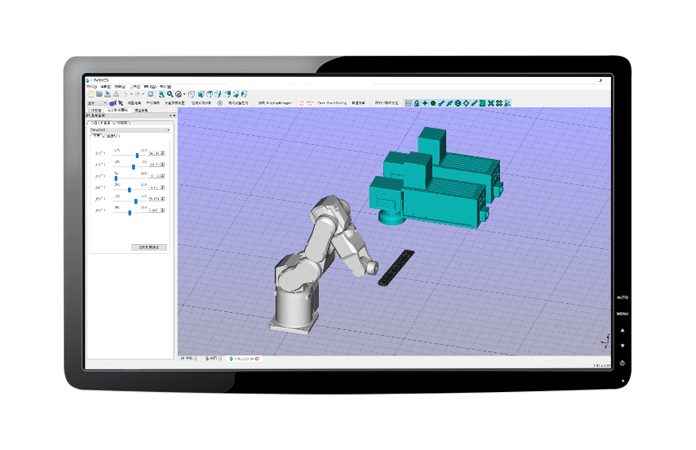Open the second menu in the menu bar

(x=106, y=87)
